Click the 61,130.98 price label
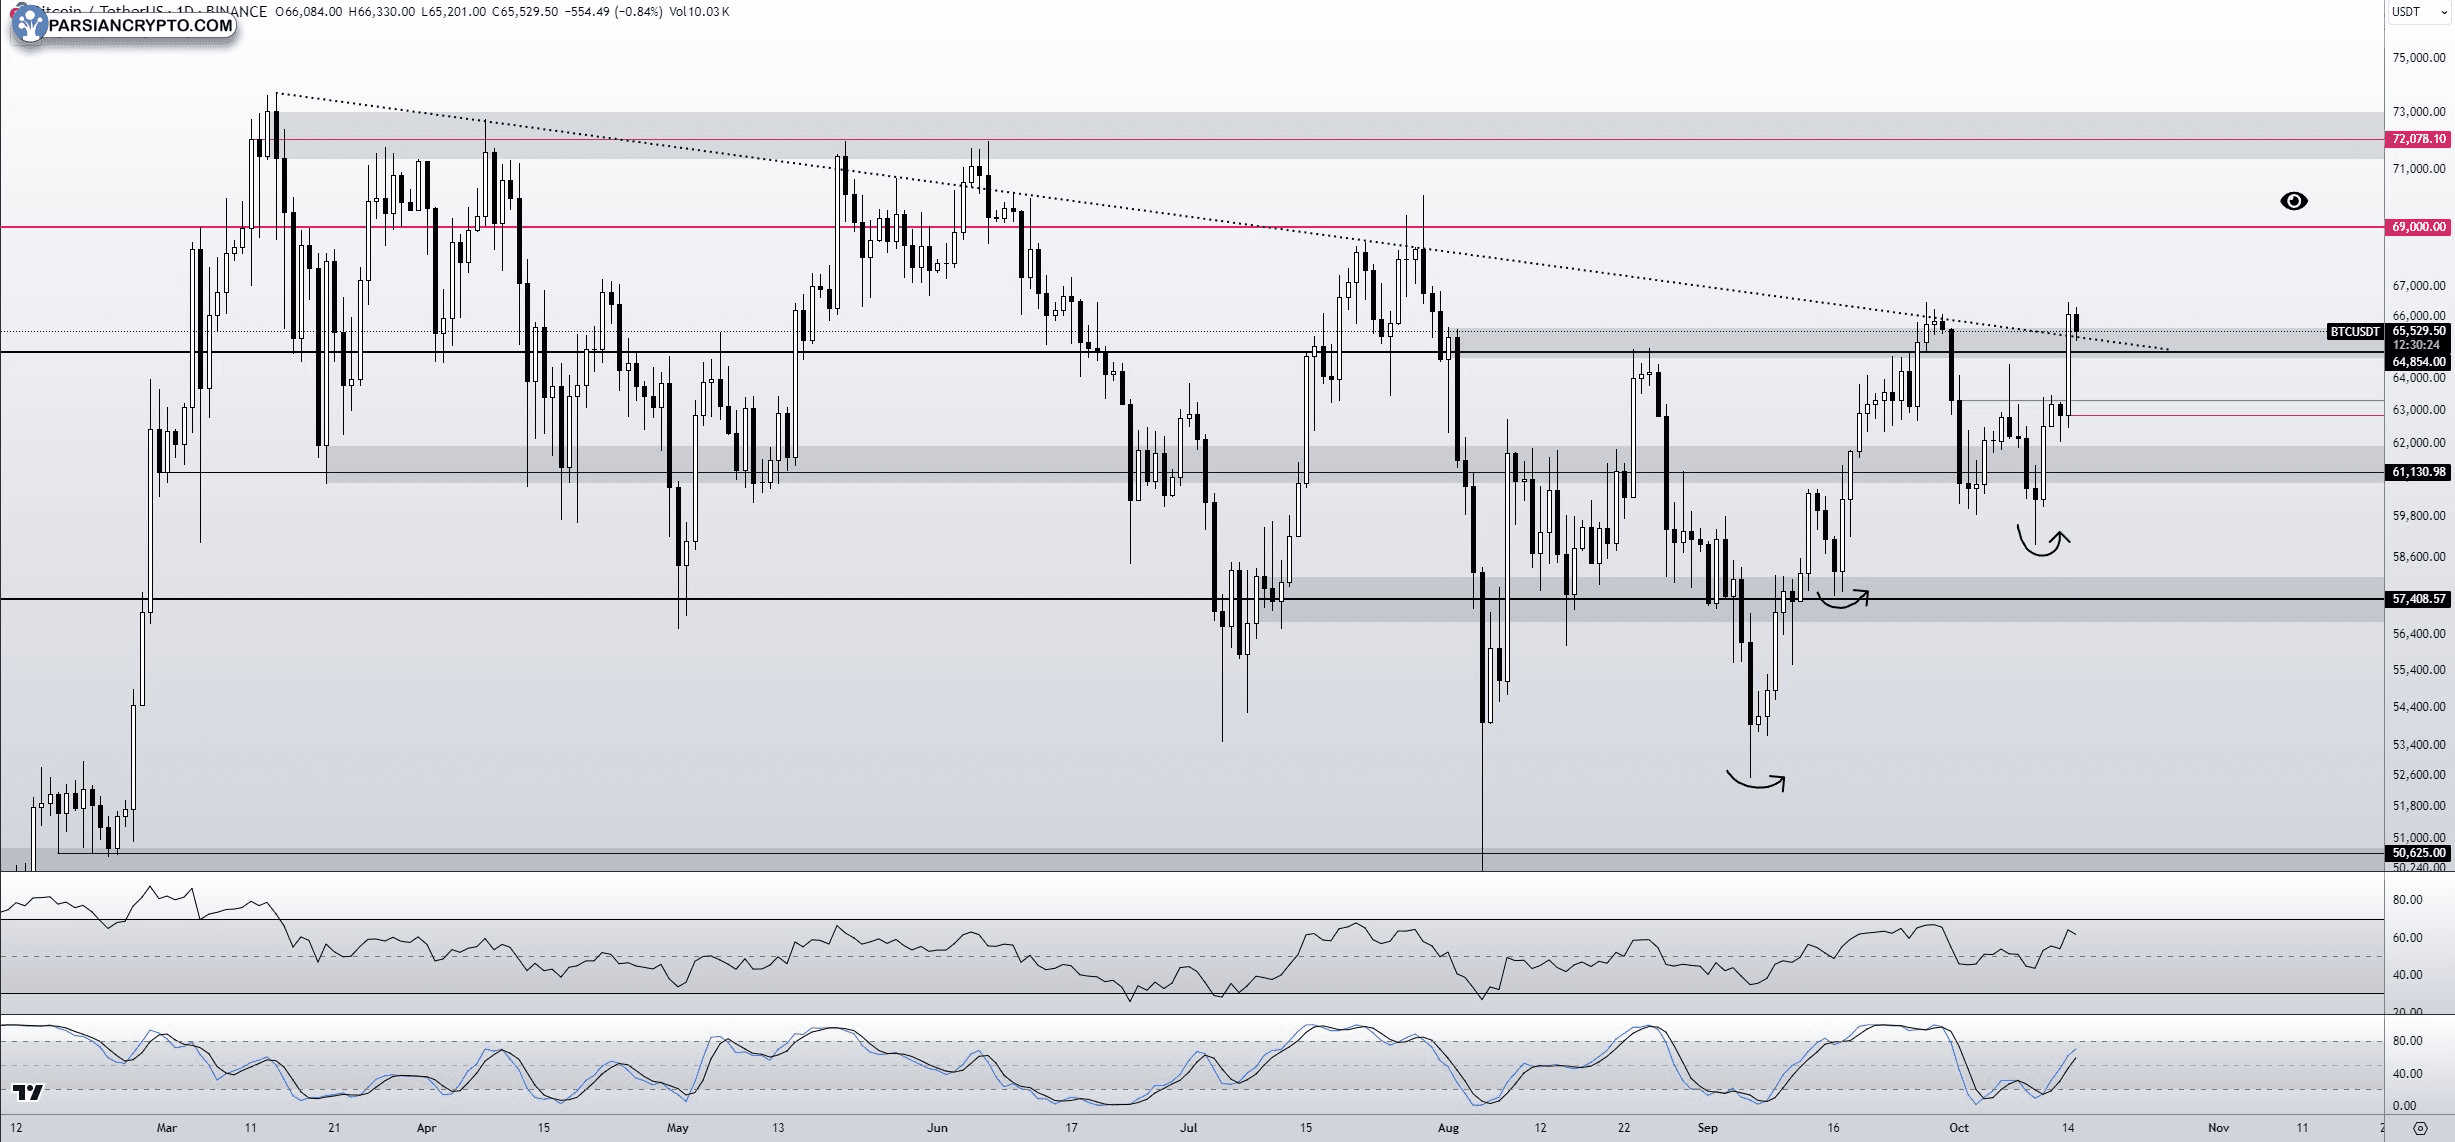2455x1142 pixels. 2419,472
